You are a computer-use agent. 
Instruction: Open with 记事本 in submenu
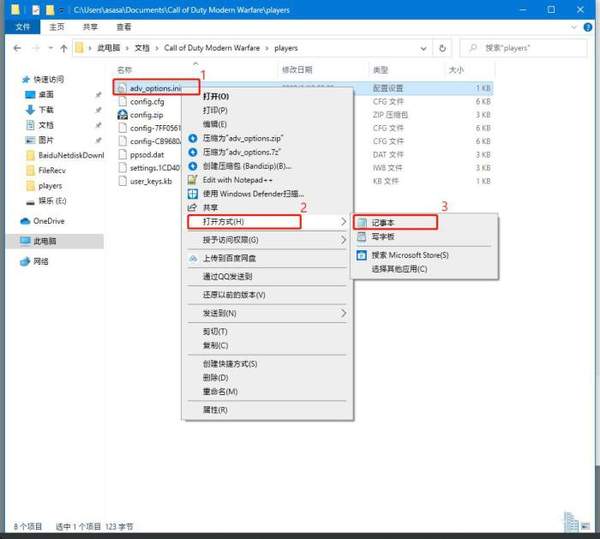pyautogui.click(x=425, y=223)
